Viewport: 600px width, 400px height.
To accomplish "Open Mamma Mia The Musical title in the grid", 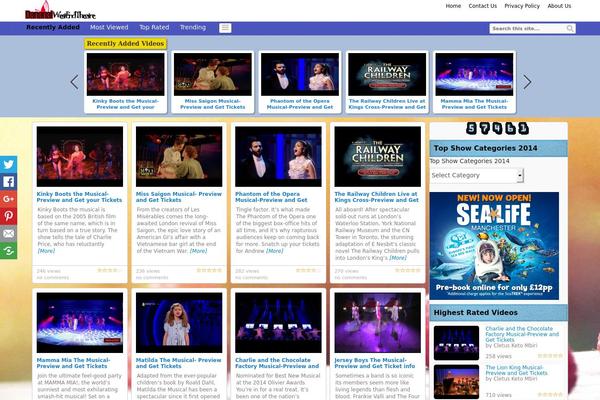I will (x=73, y=363).
